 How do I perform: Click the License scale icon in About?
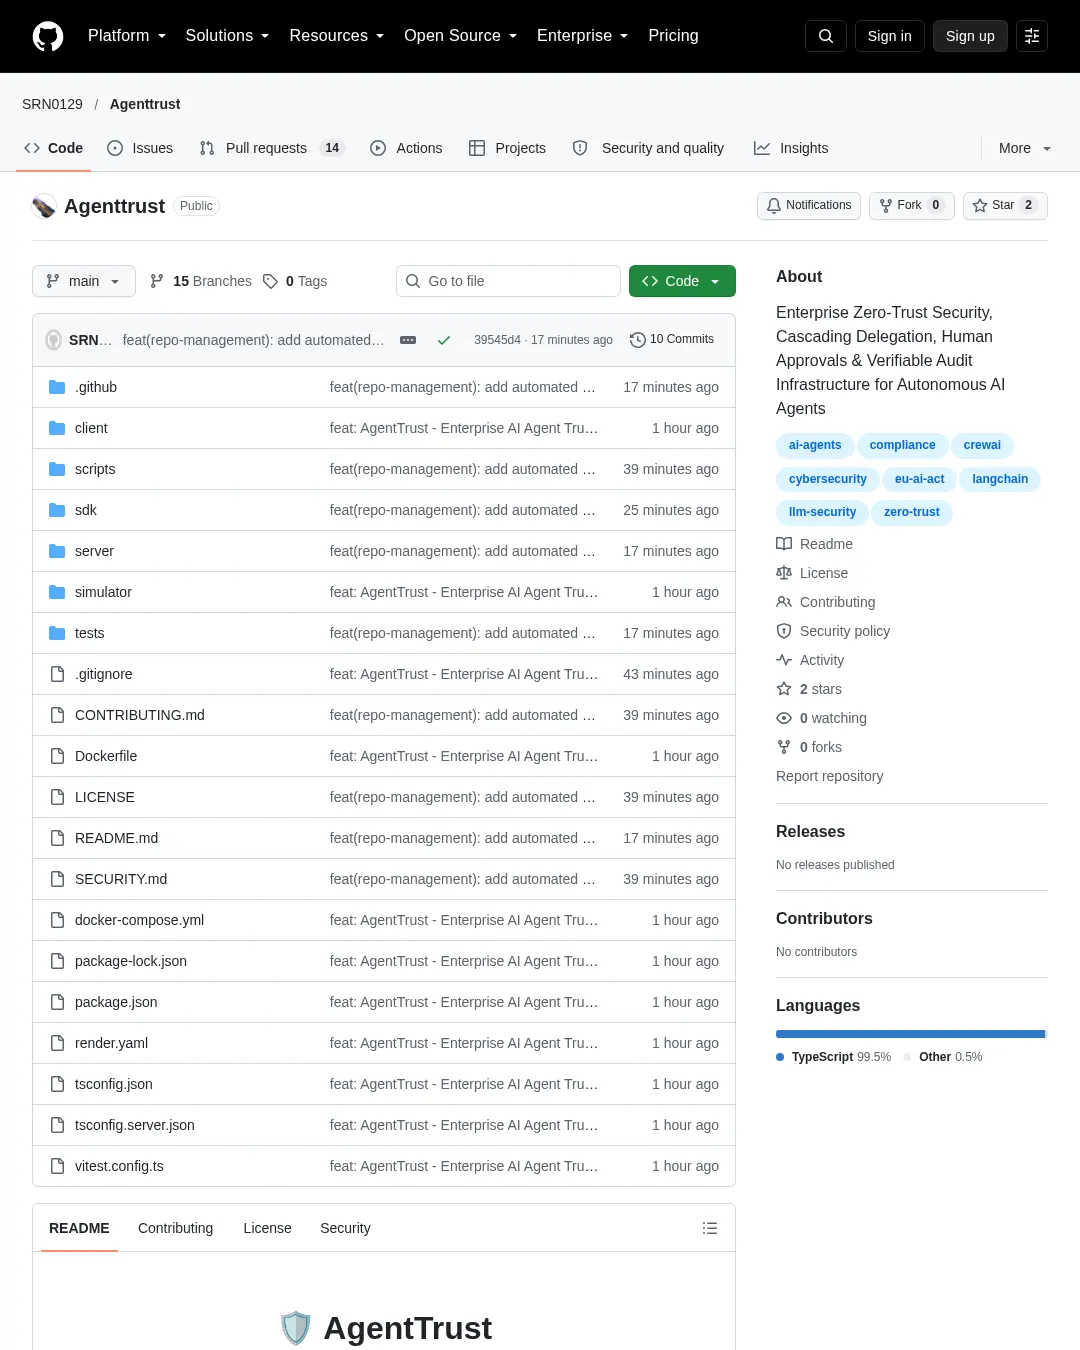(784, 573)
